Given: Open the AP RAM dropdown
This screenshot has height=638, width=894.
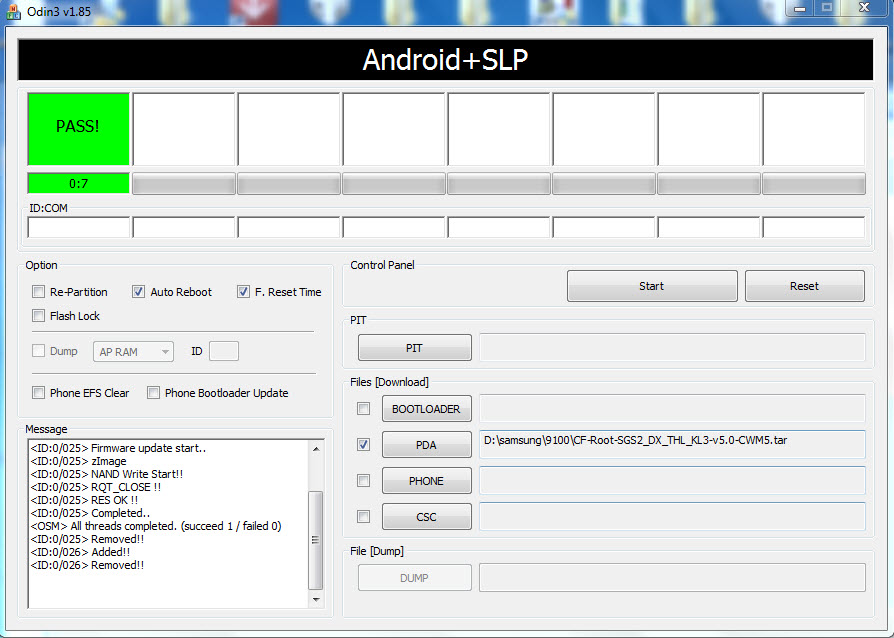Looking at the screenshot, I should 133,352.
